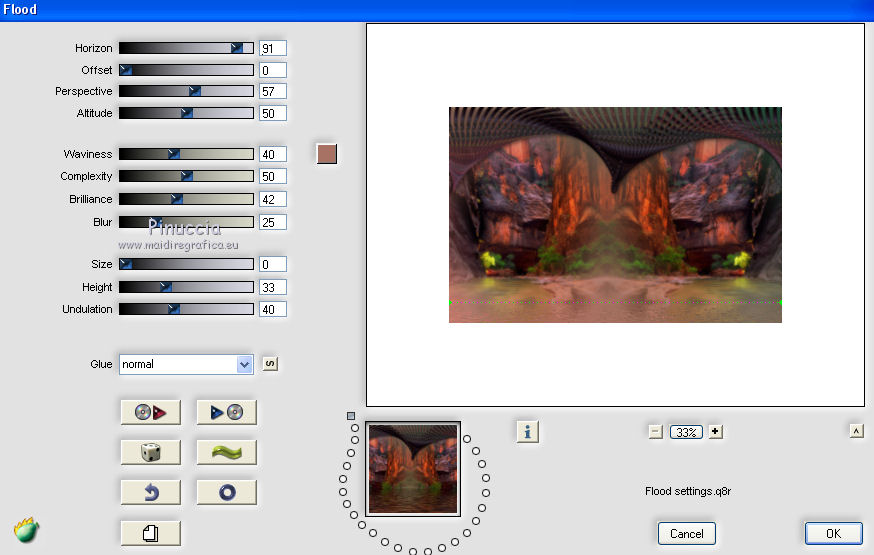Click the Brilliance slider

coord(186,199)
